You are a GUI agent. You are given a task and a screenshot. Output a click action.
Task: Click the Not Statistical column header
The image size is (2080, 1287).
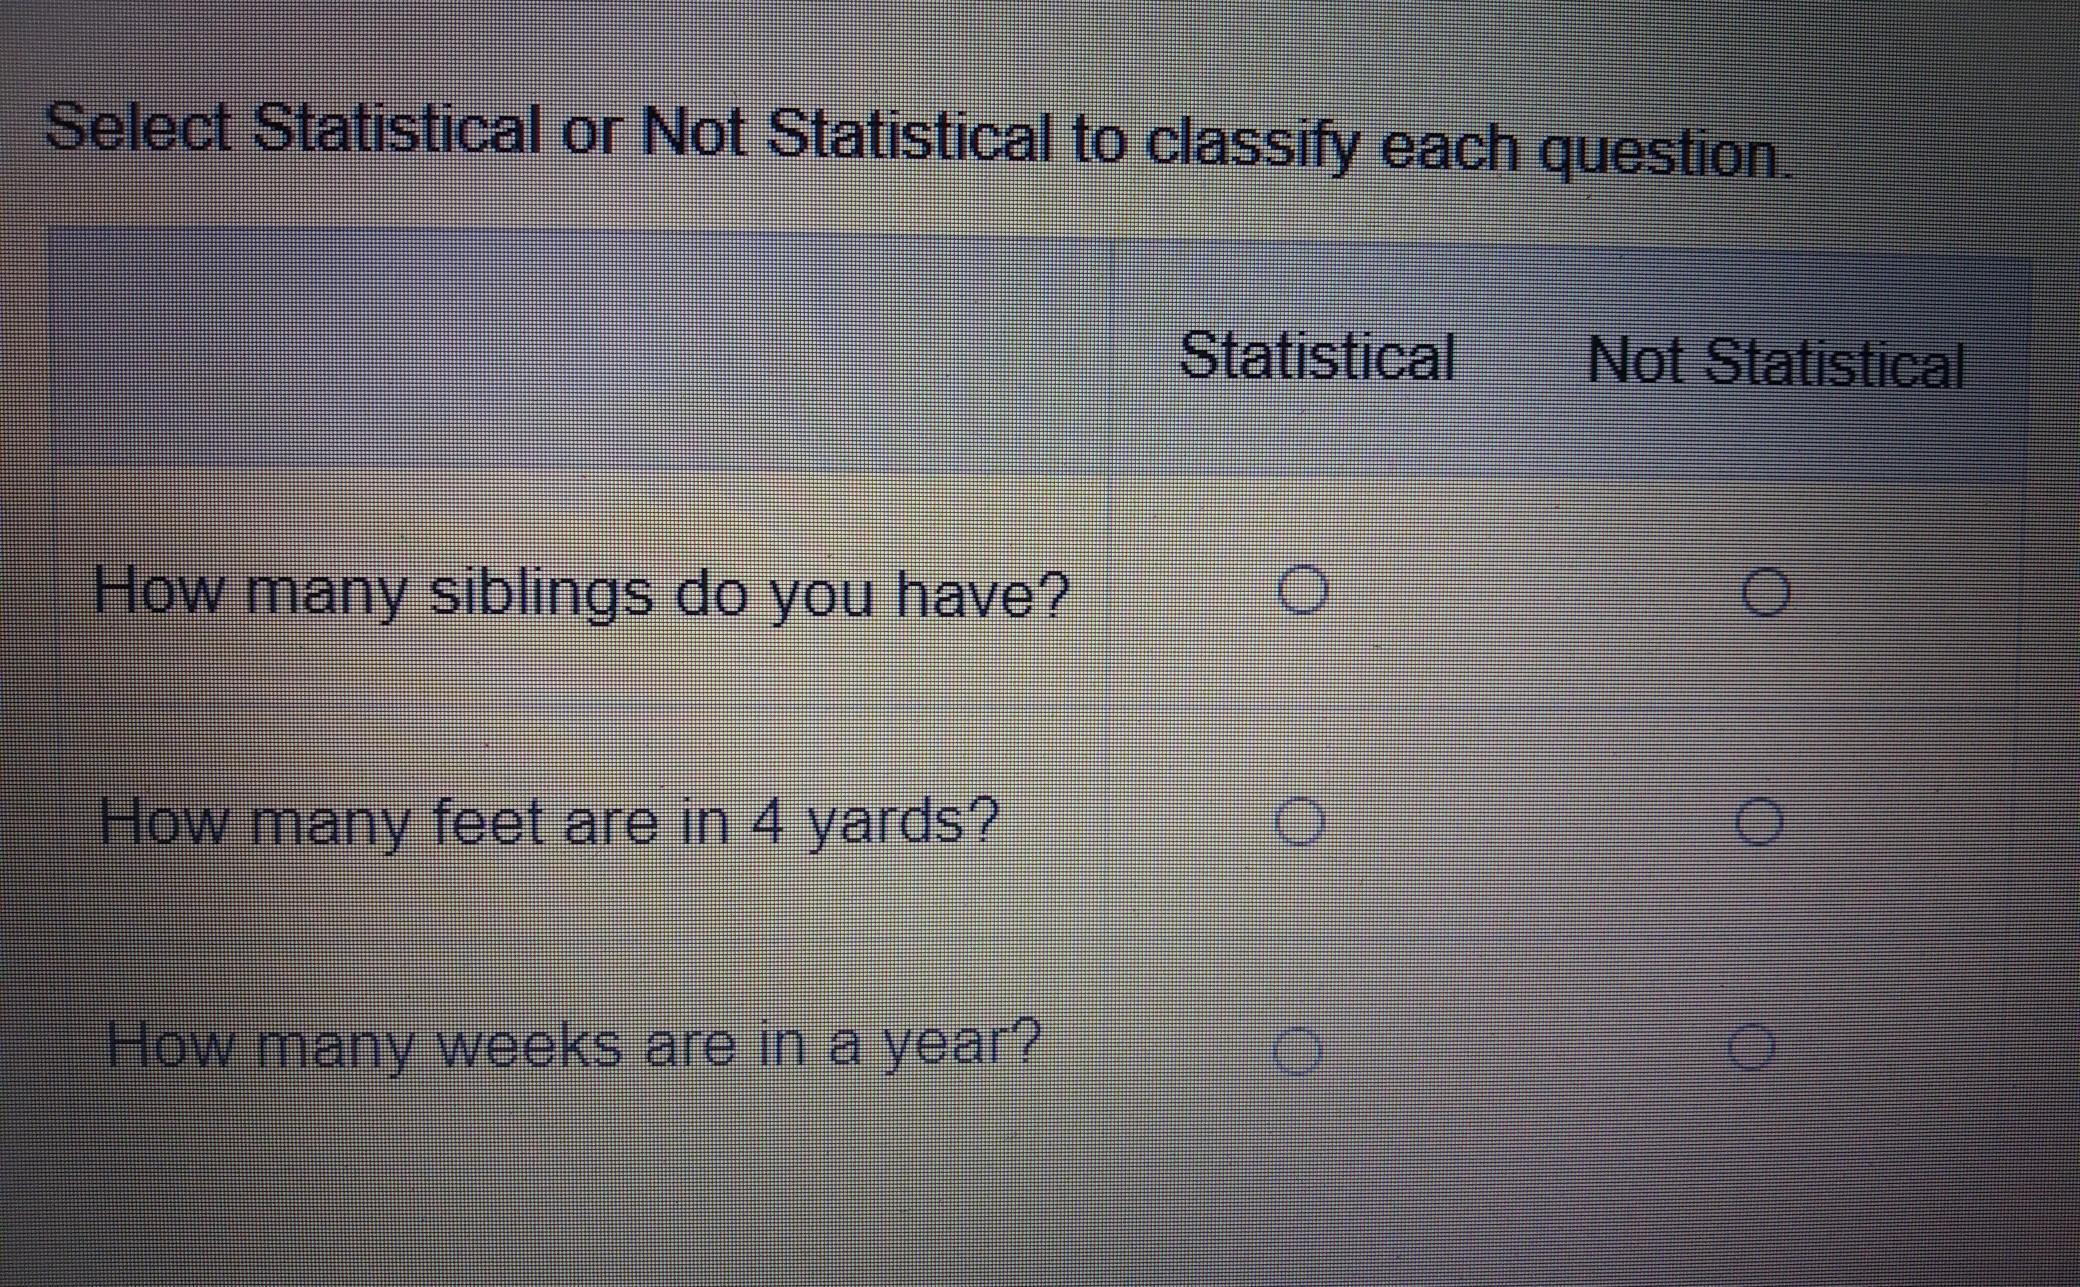point(1776,362)
